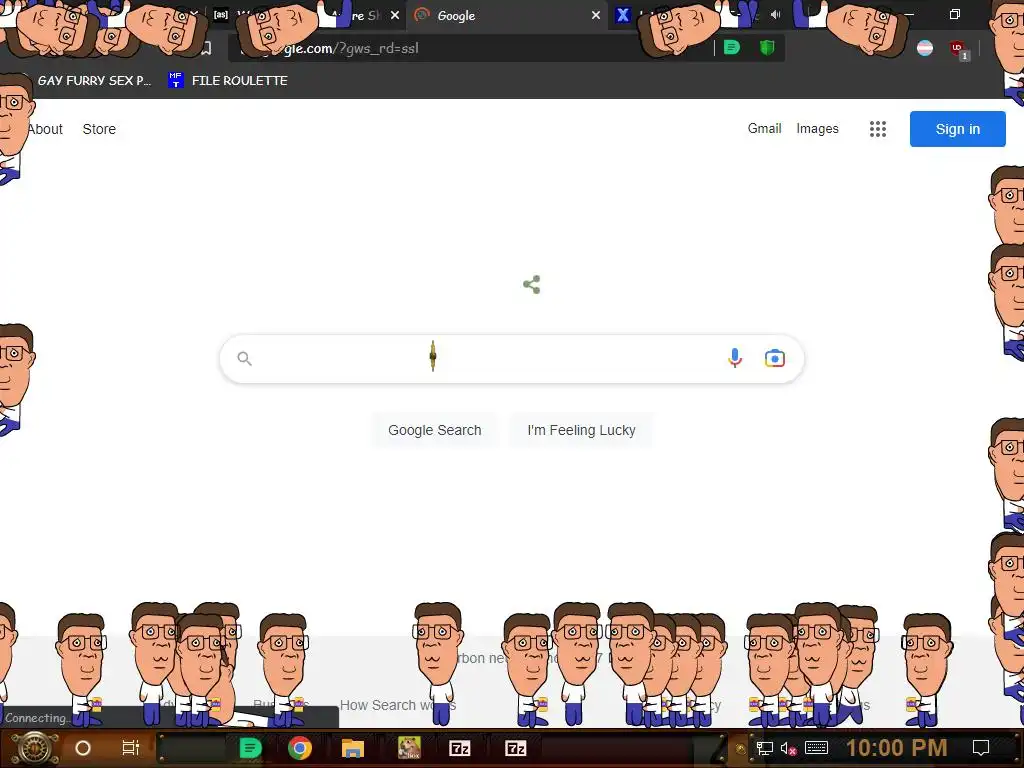Image resolution: width=1024 pixels, height=768 pixels.
Task: Click the Sign in button
Action: [x=957, y=129]
